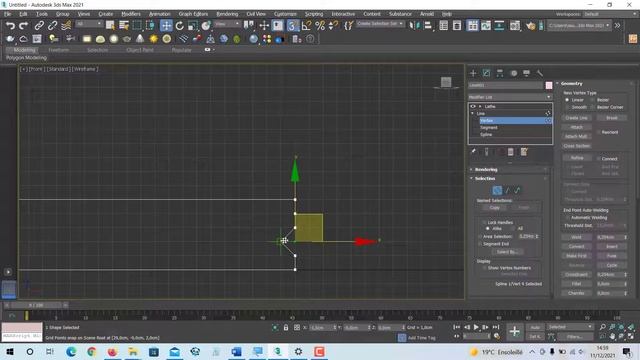The image size is (640, 360).
Task: Open the Hierarchy command panel tab
Action: pos(500,73)
